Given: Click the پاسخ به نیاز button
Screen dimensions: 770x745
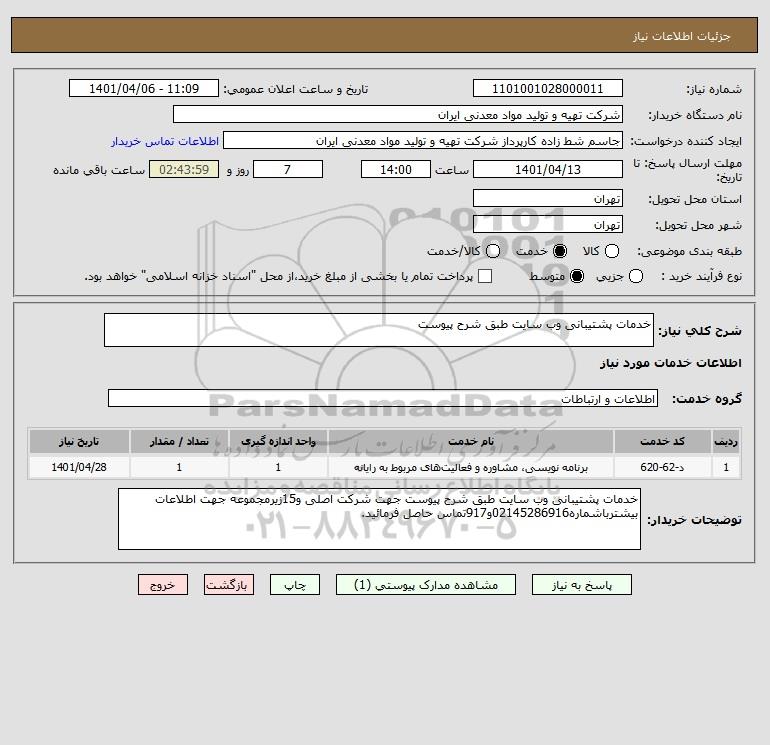Looking at the screenshot, I should pyautogui.click(x=582, y=585).
